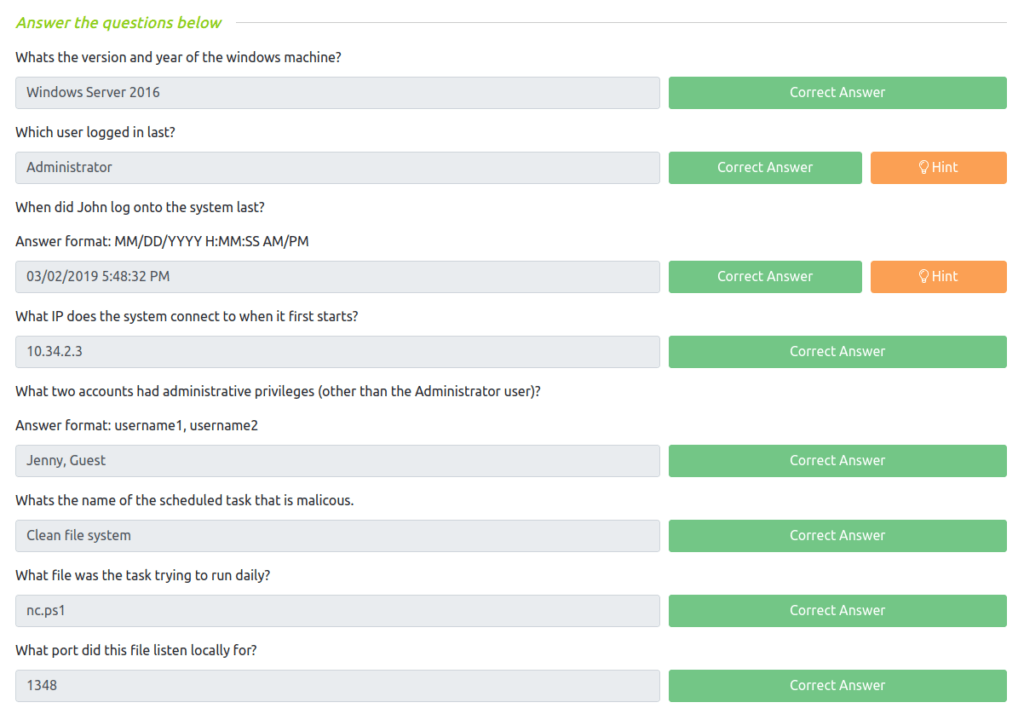Click the 'Answer the questions below' heading
This screenshot has height=714, width=1024.
coord(118,23)
